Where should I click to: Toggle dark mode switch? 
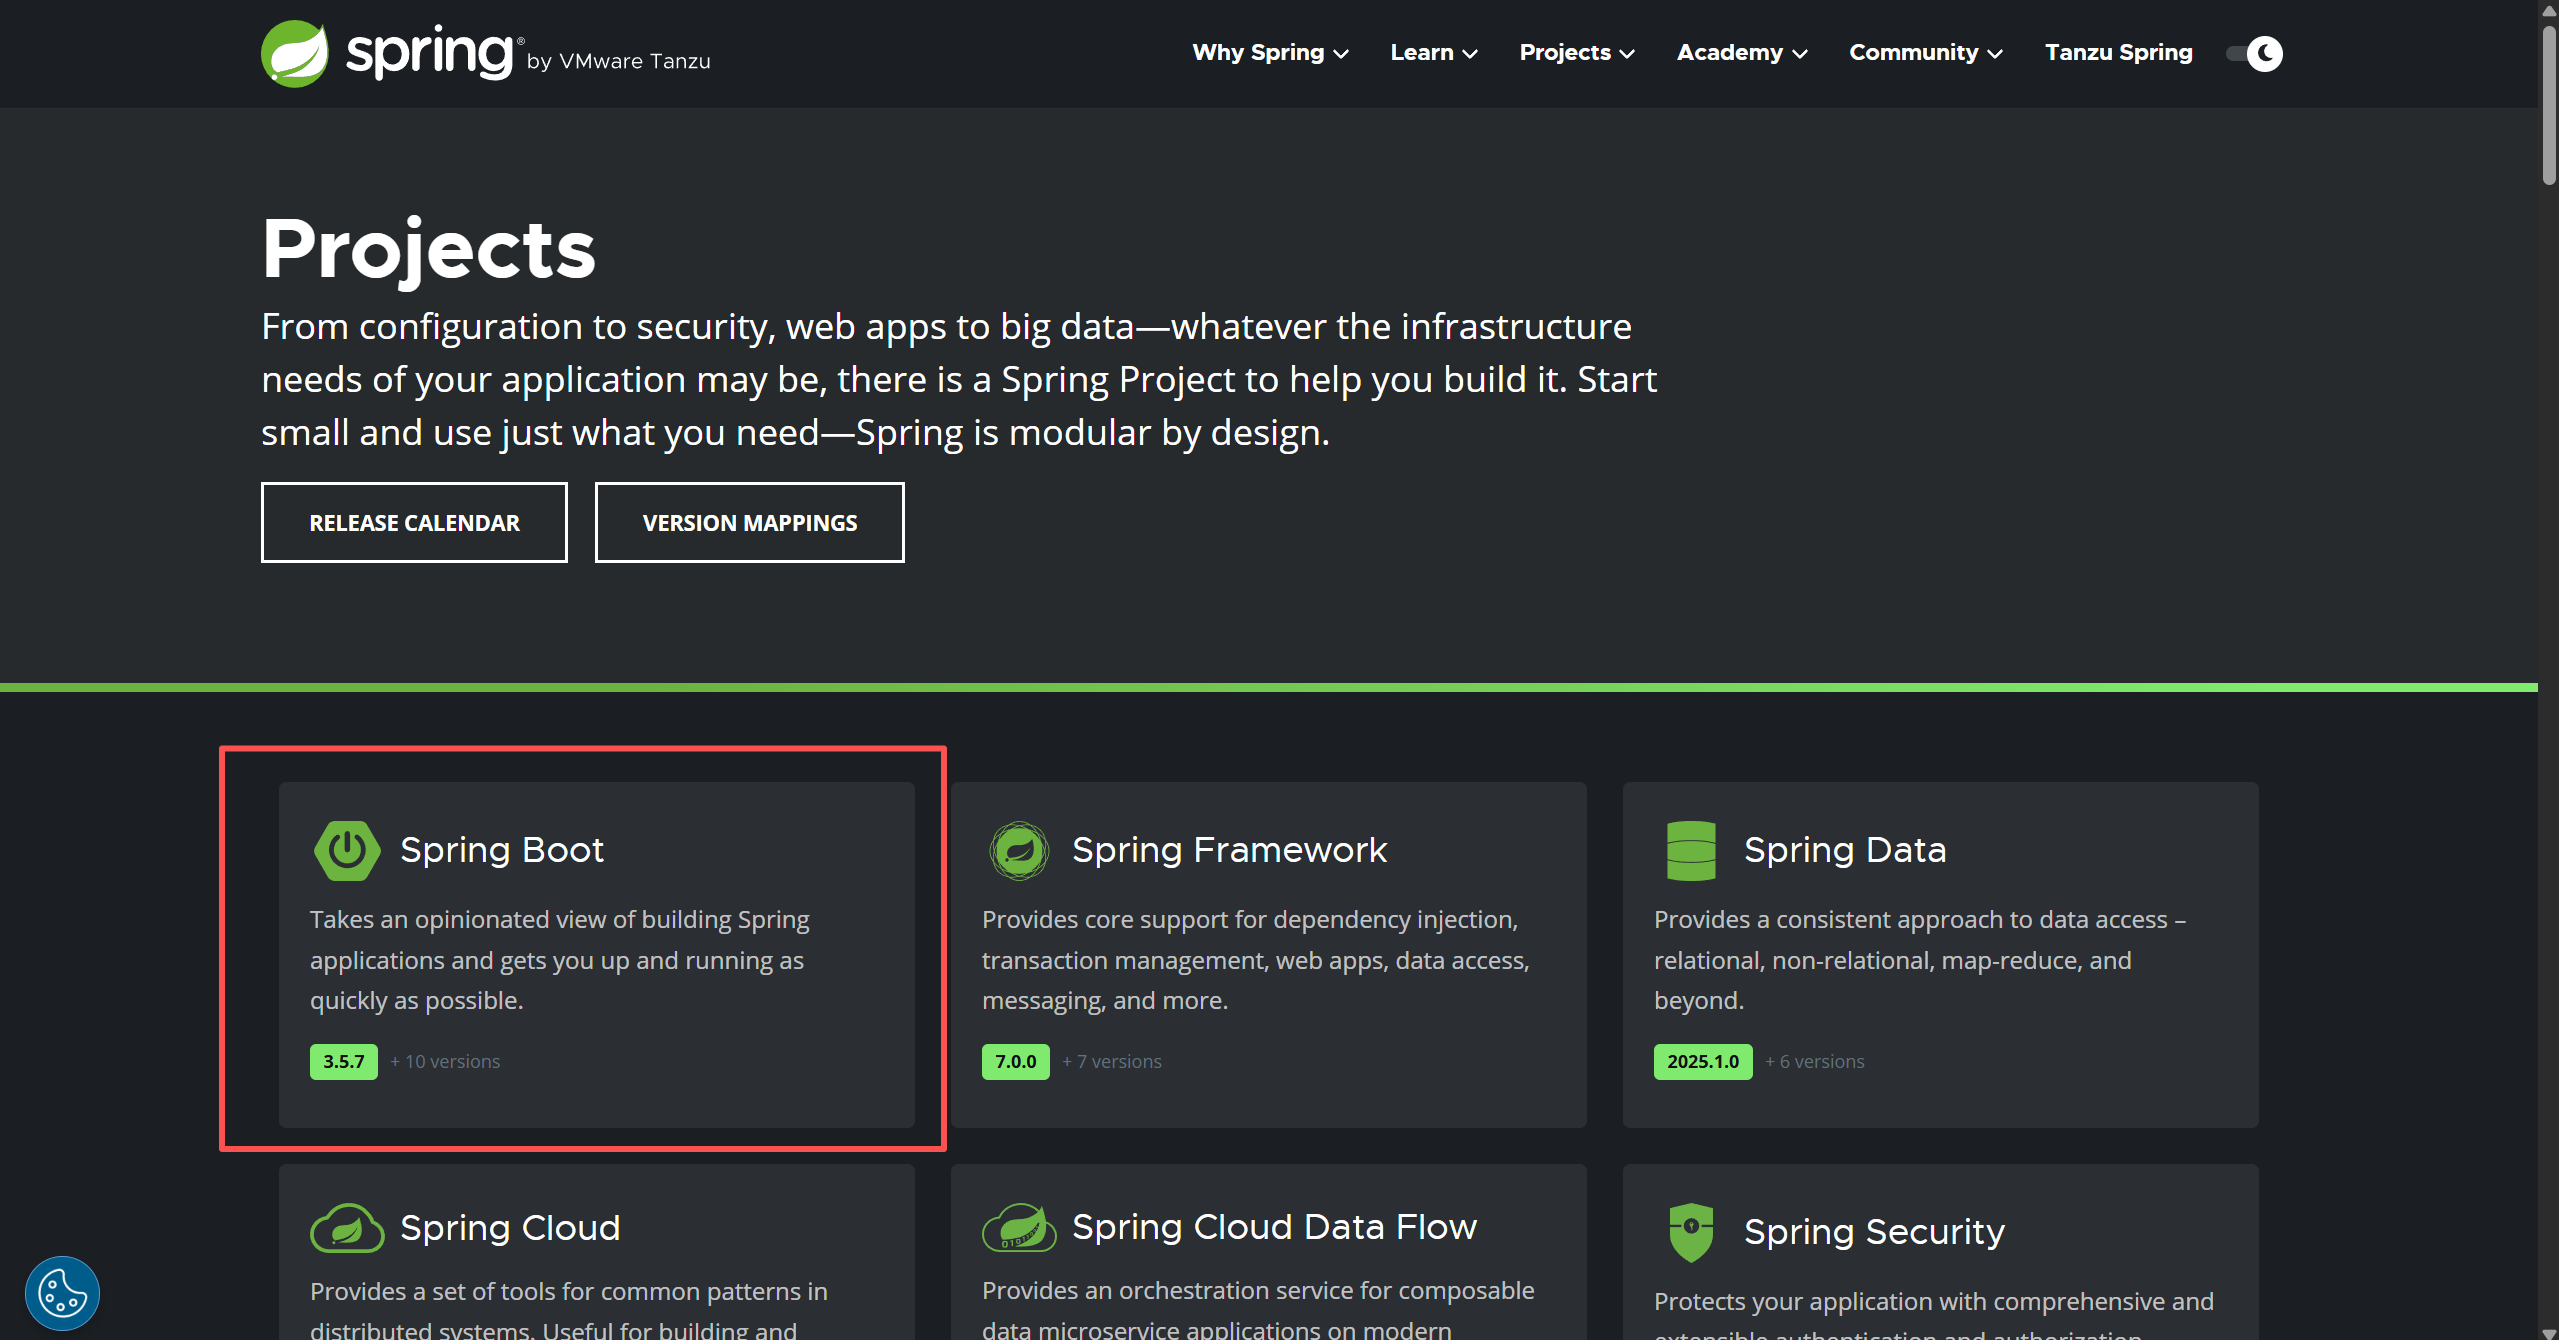pyautogui.click(x=2256, y=54)
